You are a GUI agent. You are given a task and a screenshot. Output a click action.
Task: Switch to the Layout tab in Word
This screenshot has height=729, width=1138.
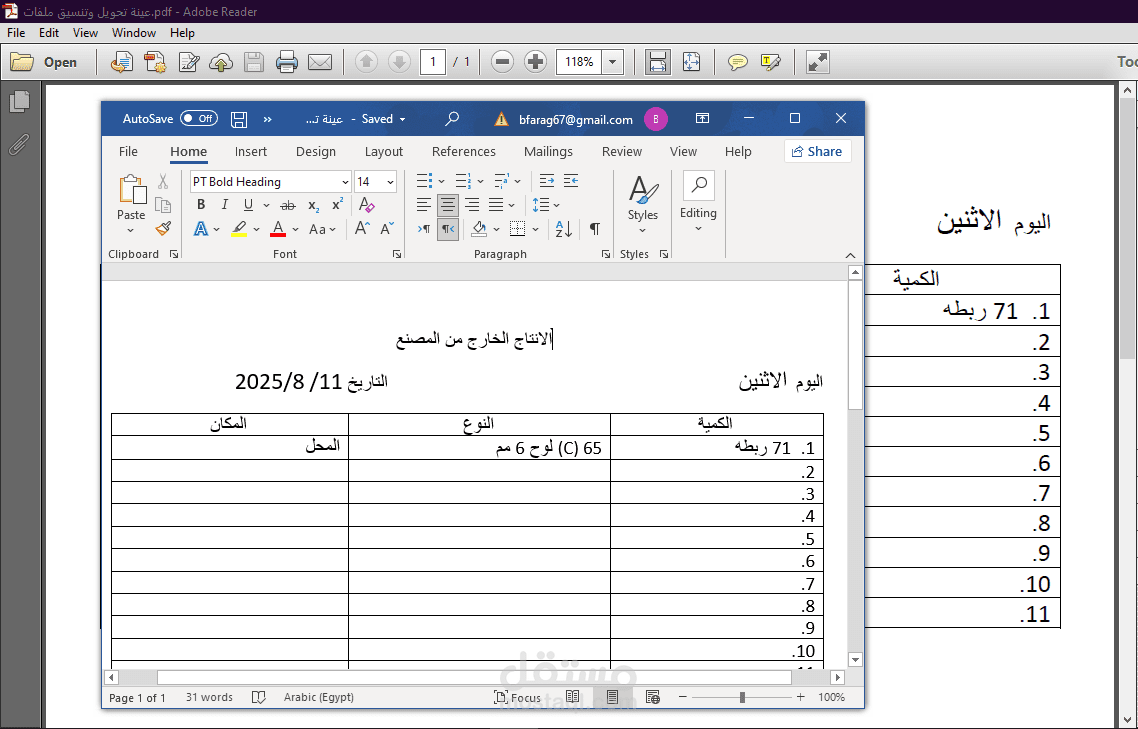coord(383,151)
